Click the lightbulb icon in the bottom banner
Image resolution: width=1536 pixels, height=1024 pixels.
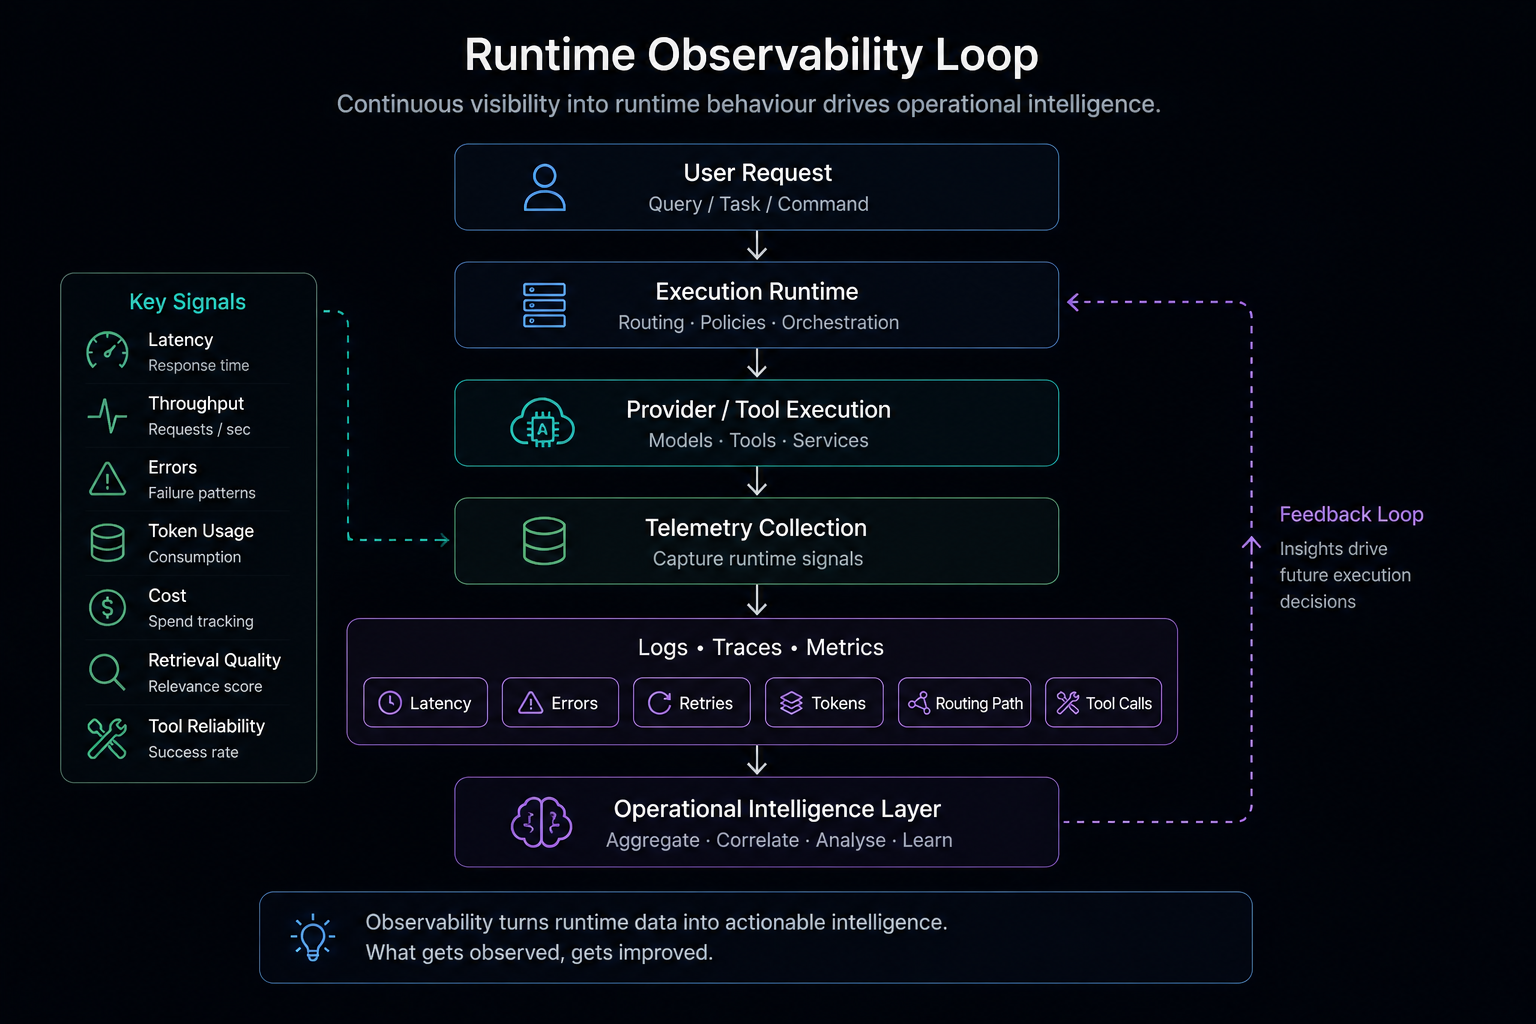click(x=313, y=937)
